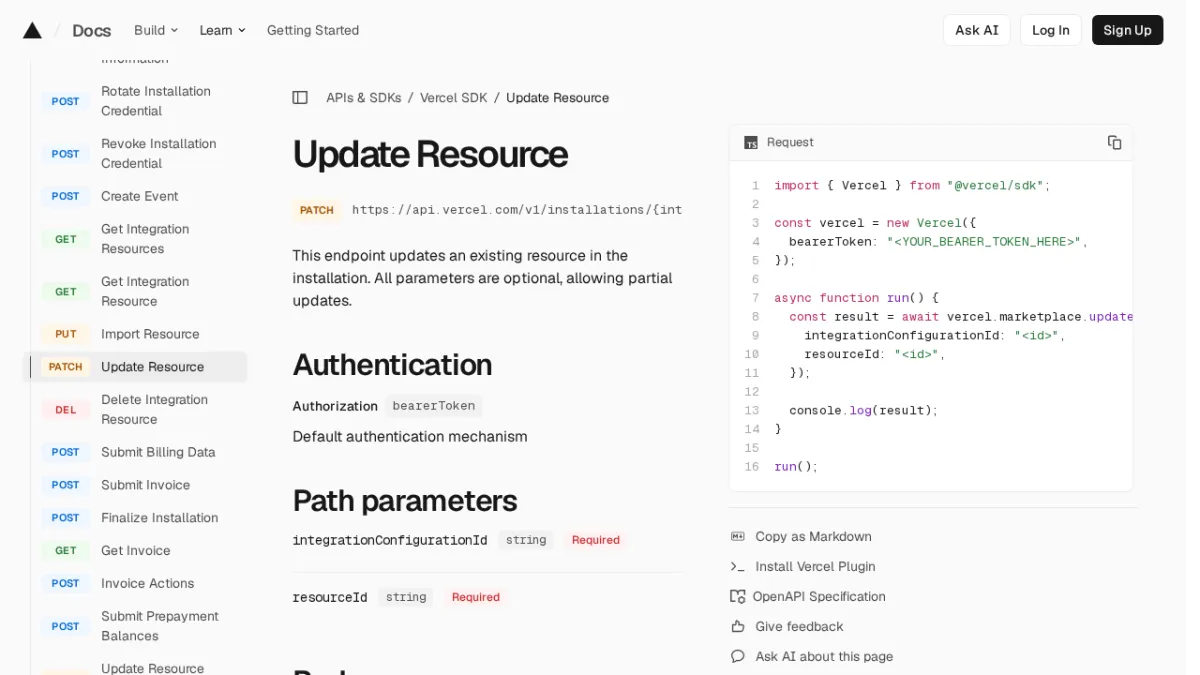Click the GET badge beside Get Invoice
Image resolution: width=1200 pixels, height=675 pixels.
pos(66,551)
